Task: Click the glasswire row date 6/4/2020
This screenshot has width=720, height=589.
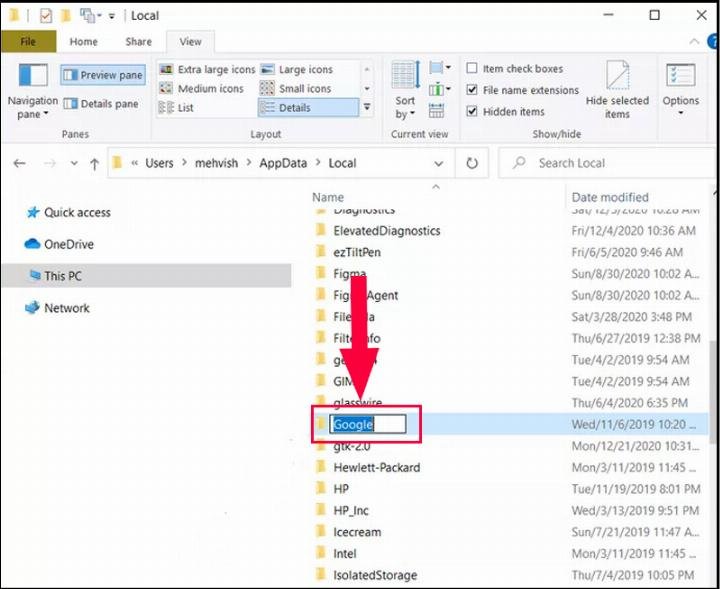Action: [629, 403]
